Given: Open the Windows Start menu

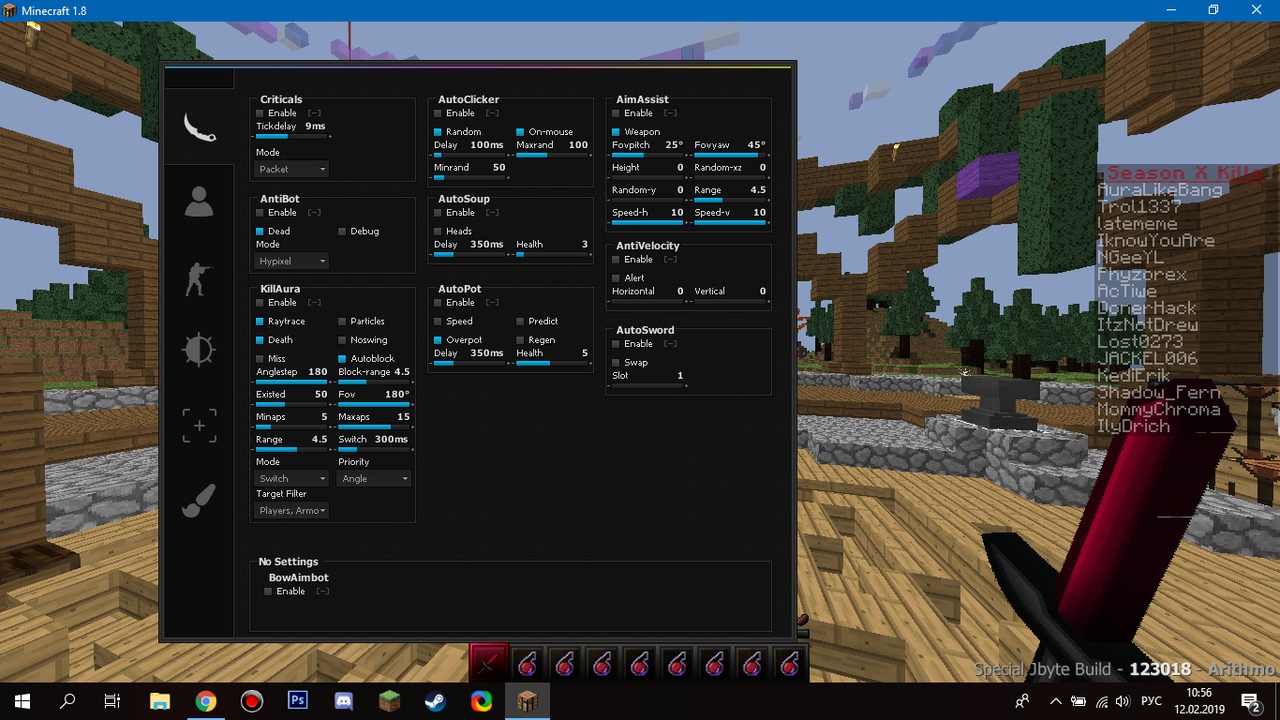Looking at the screenshot, I should [22, 701].
